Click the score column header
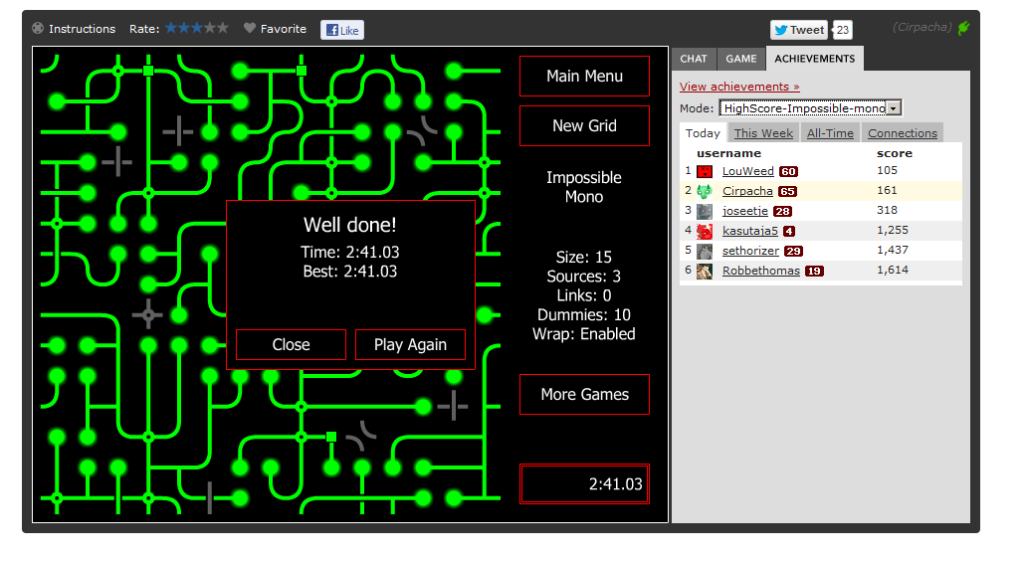This screenshot has width=1024, height=562. [x=894, y=153]
